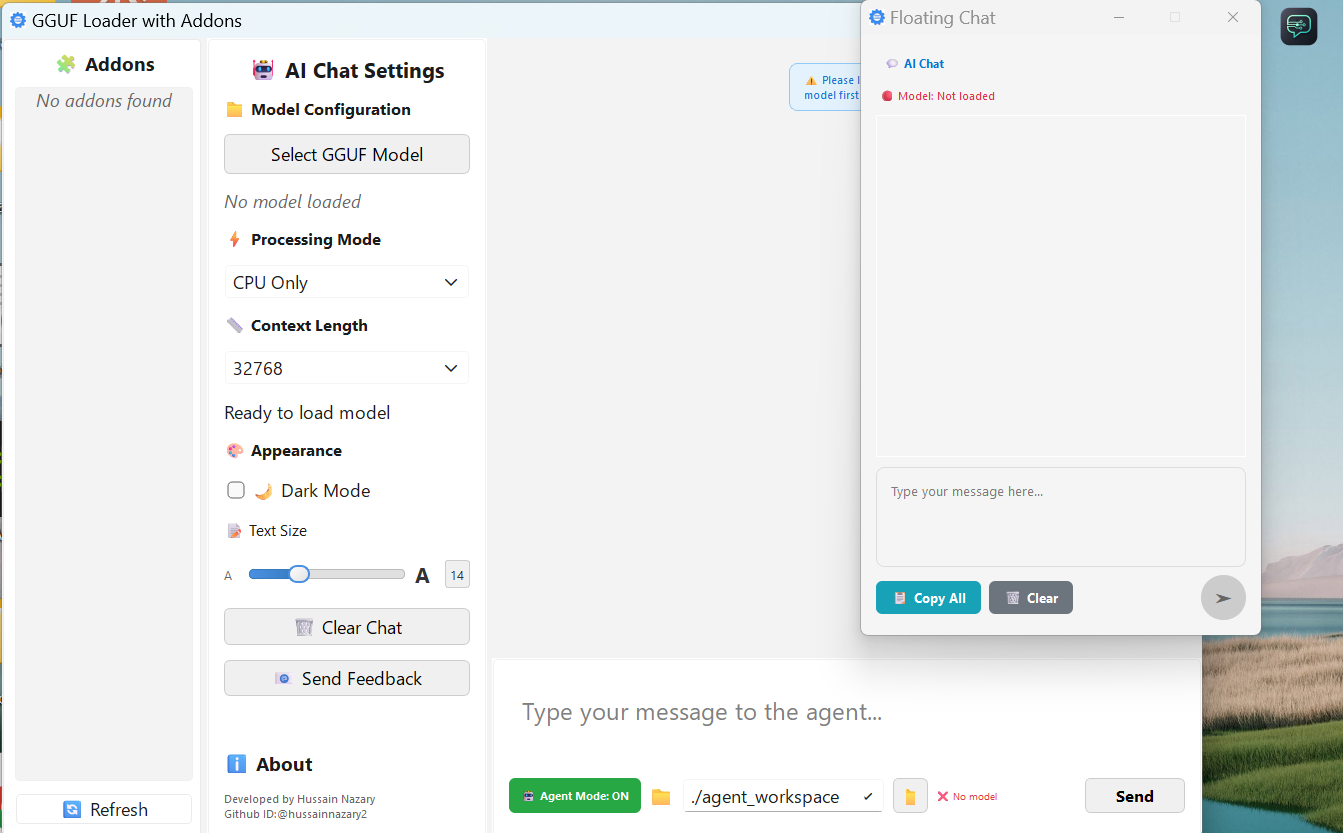This screenshot has width=1343, height=833.
Task: Open the folder icon by Model Configuration
Action: 236,109
